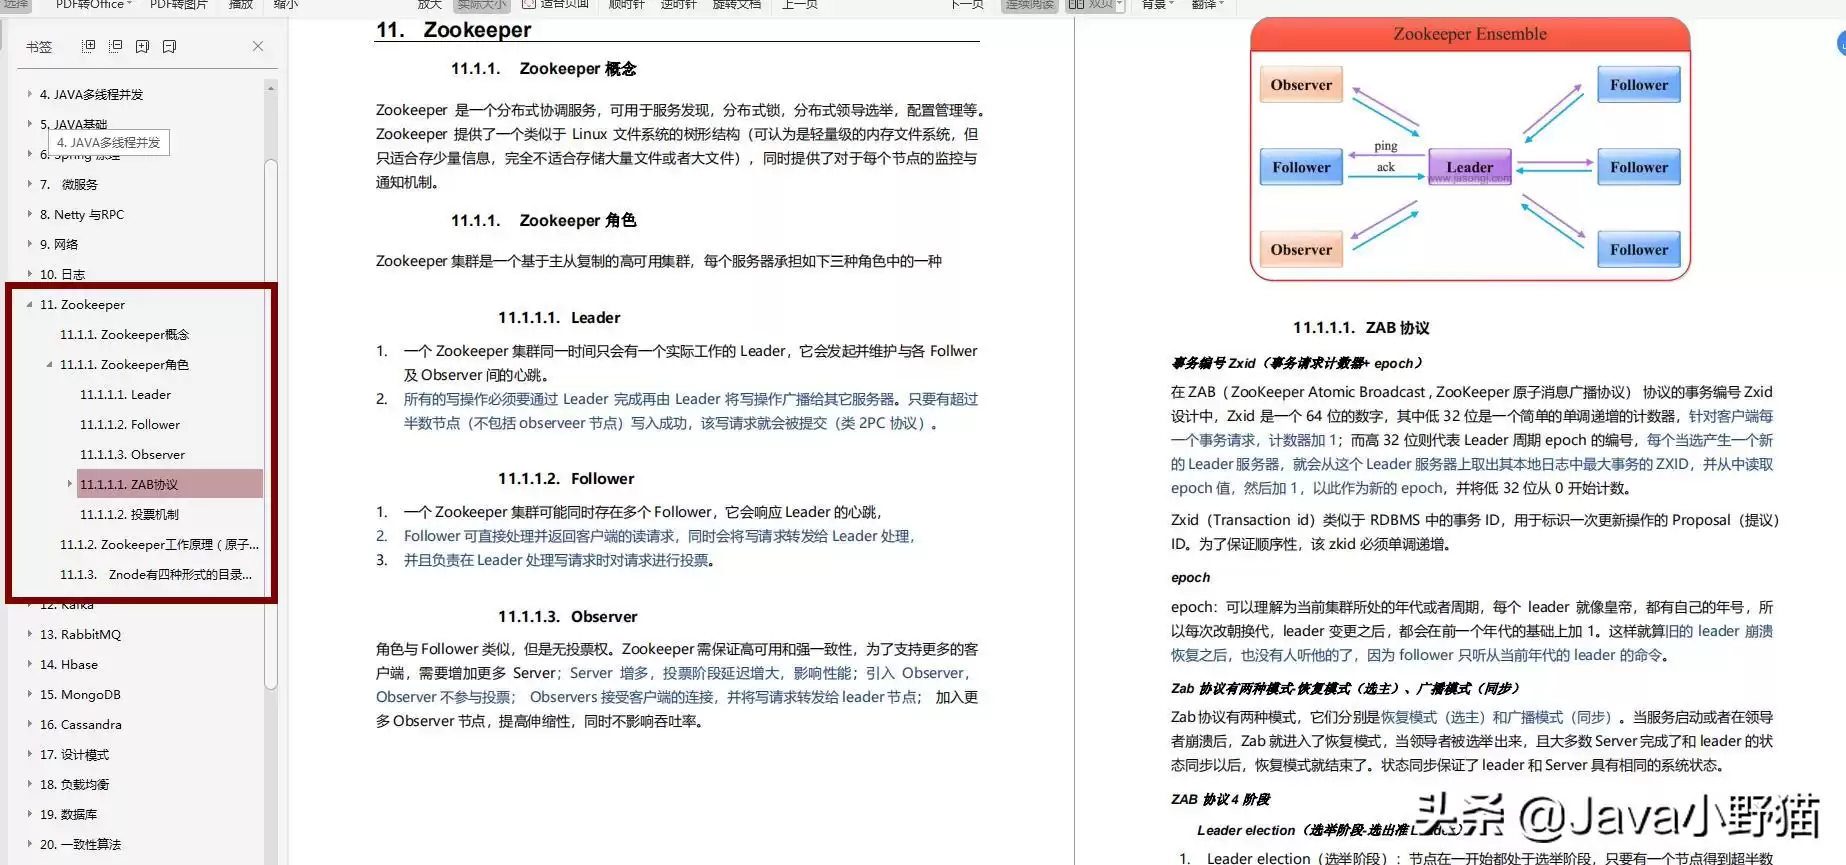Collapse the 11.1.1. Zookeeper角色 arrow

pos(49,364)
